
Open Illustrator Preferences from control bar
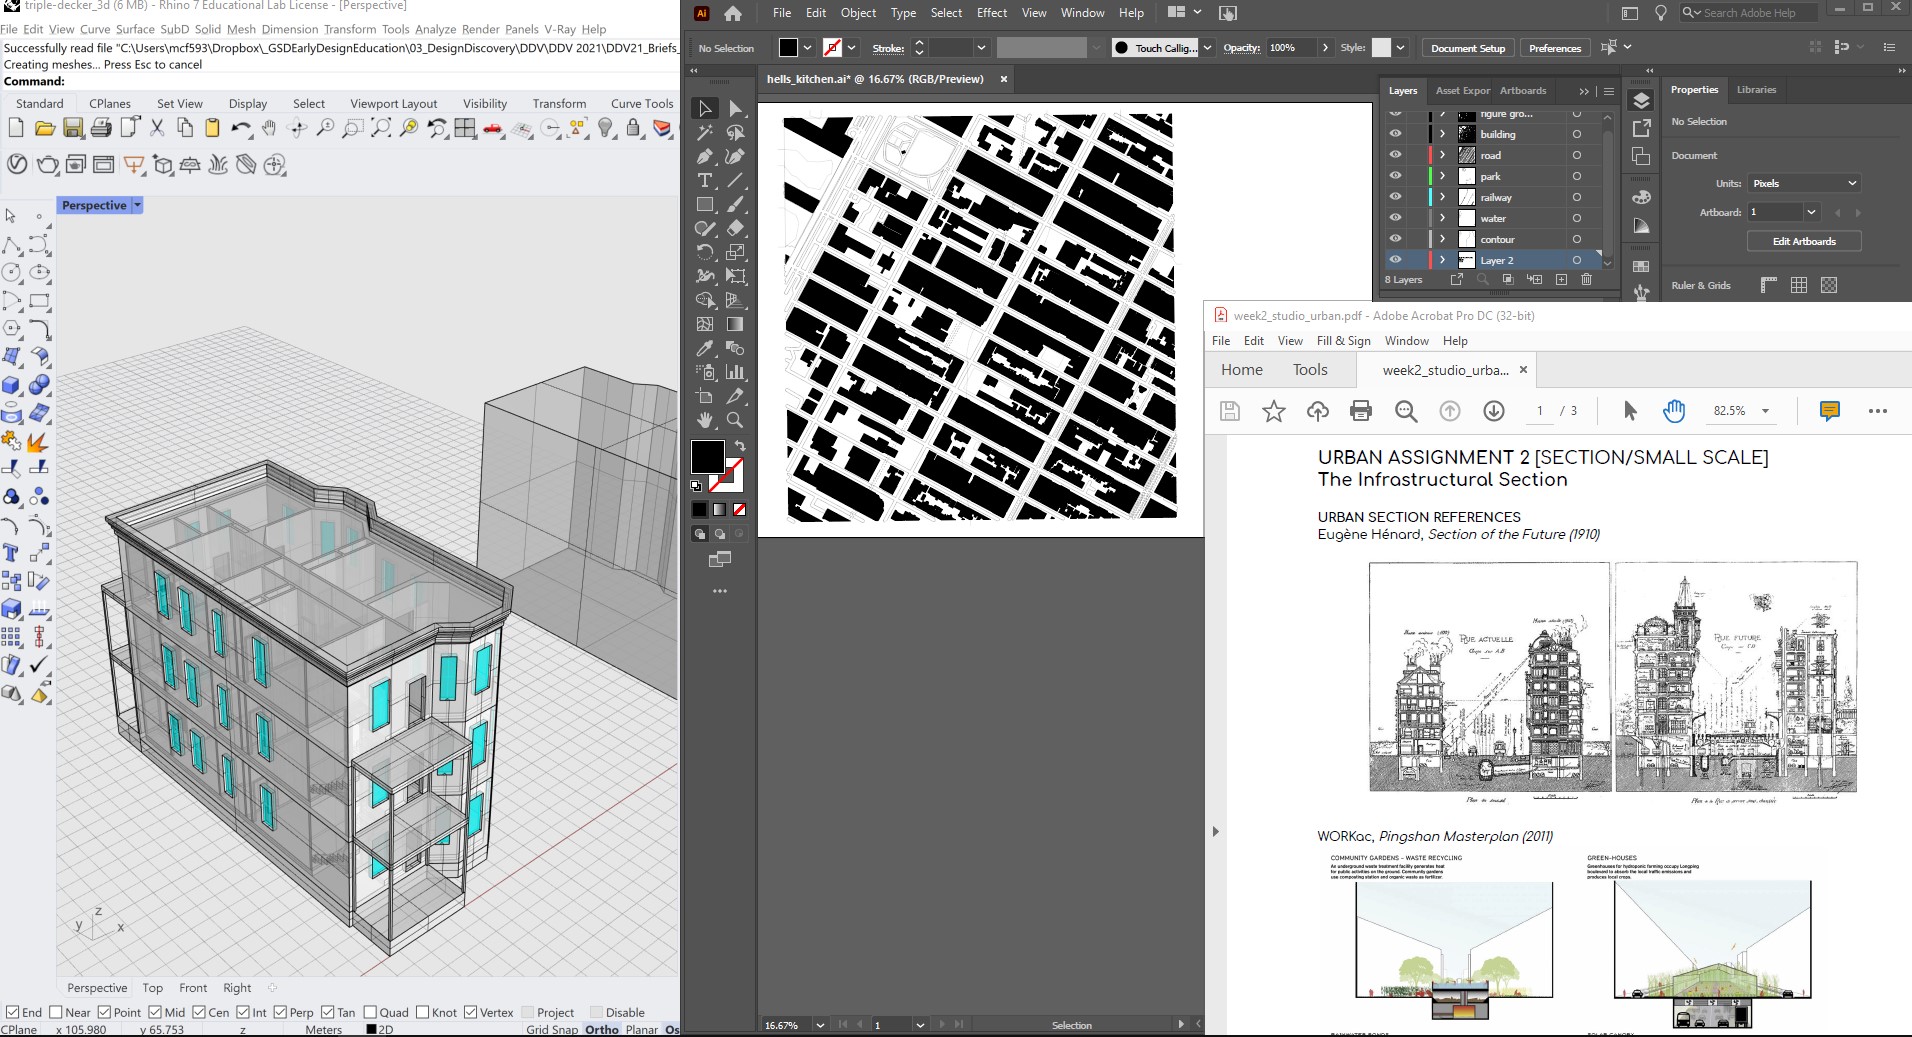point(1554,47)
